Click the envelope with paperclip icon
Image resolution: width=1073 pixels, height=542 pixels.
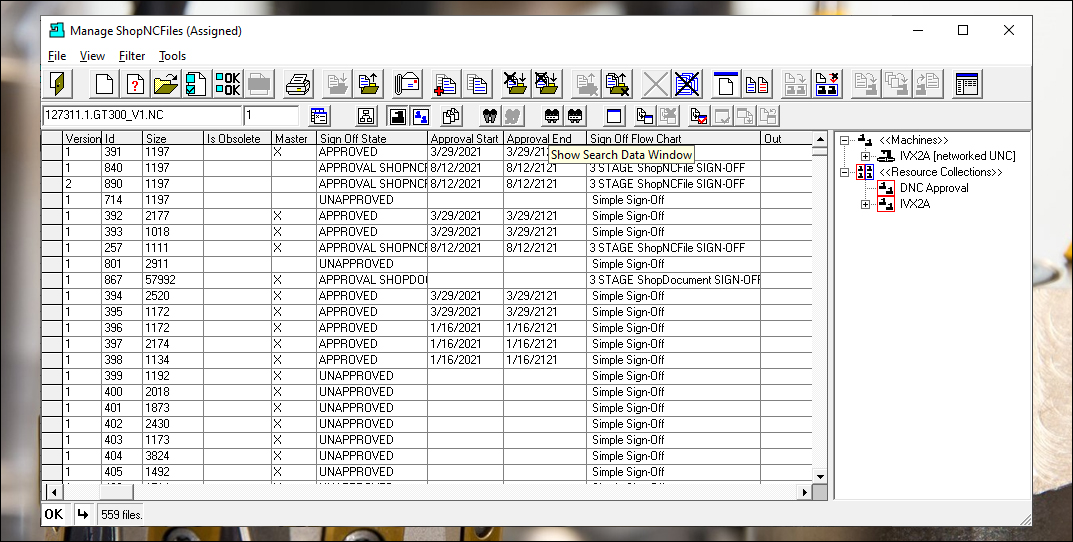point(407,84)
